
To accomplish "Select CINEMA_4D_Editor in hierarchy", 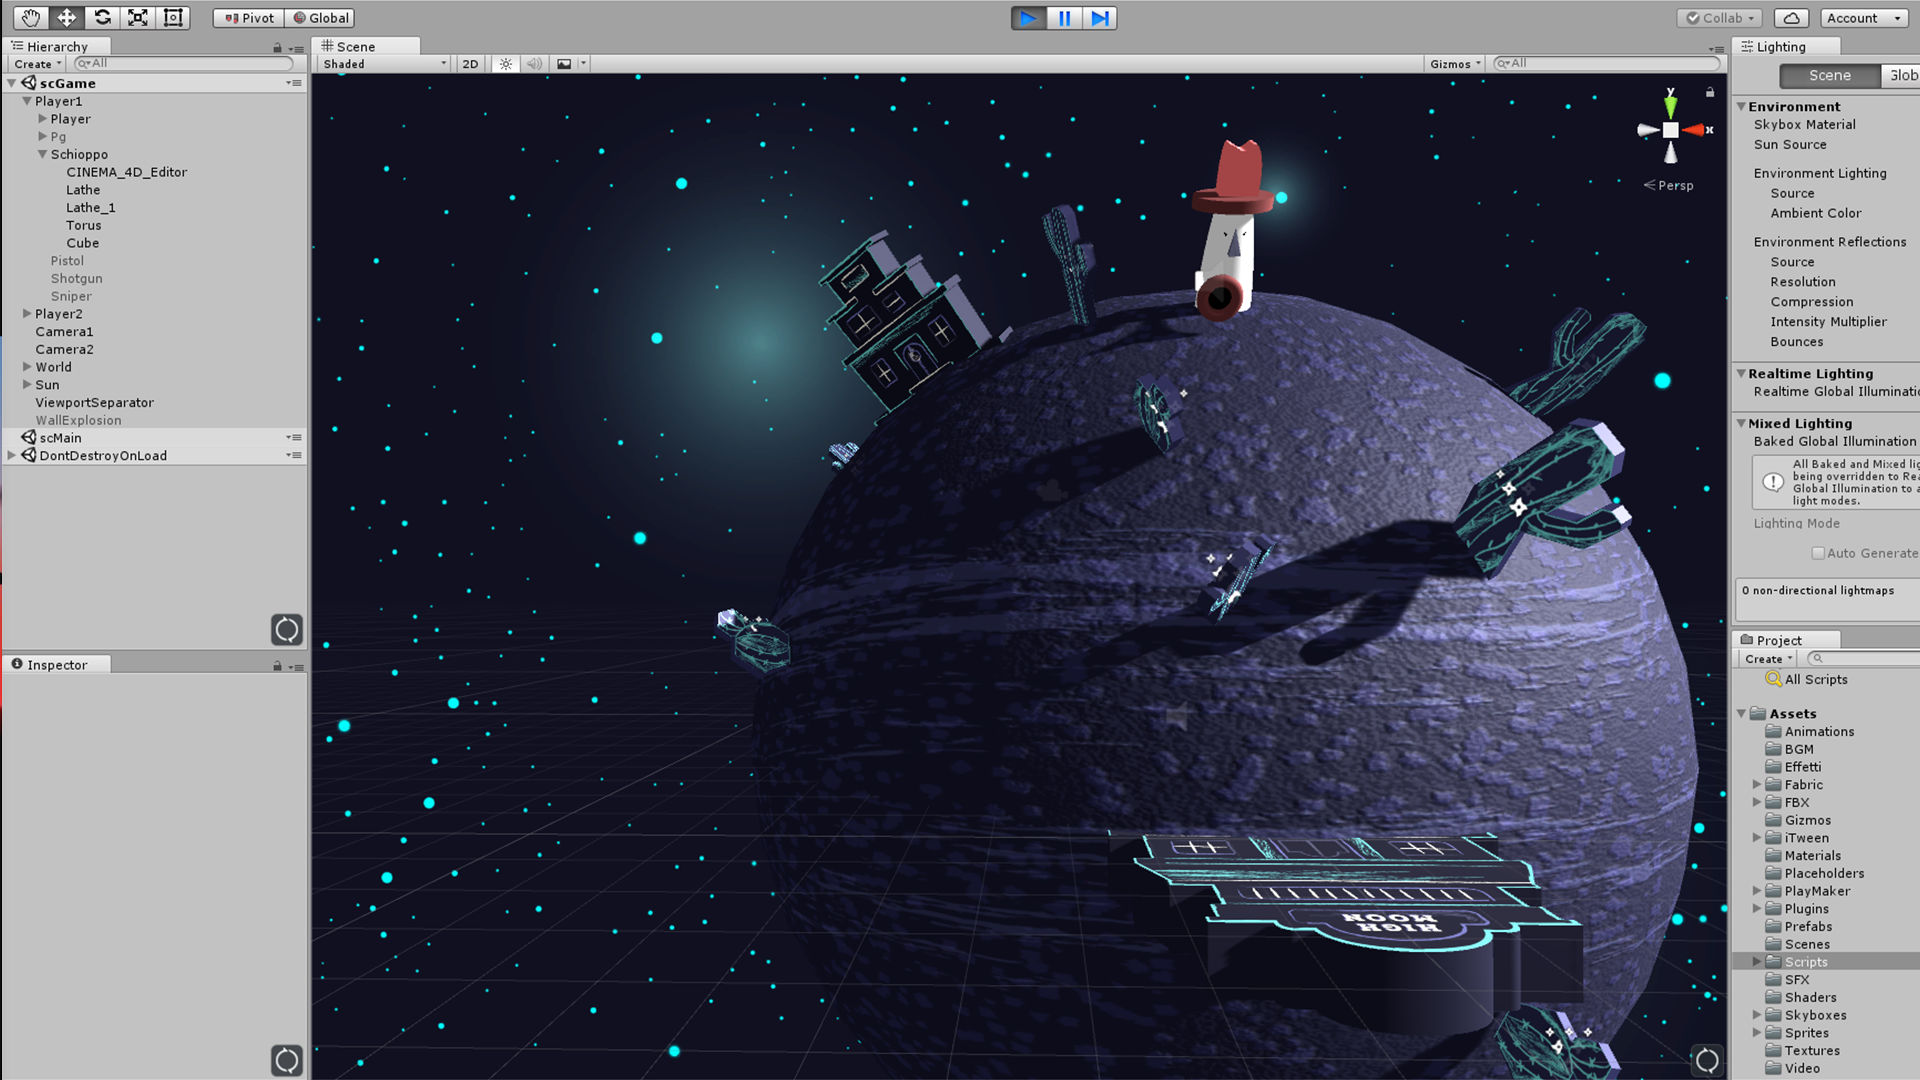I will [x=126, y=172].
